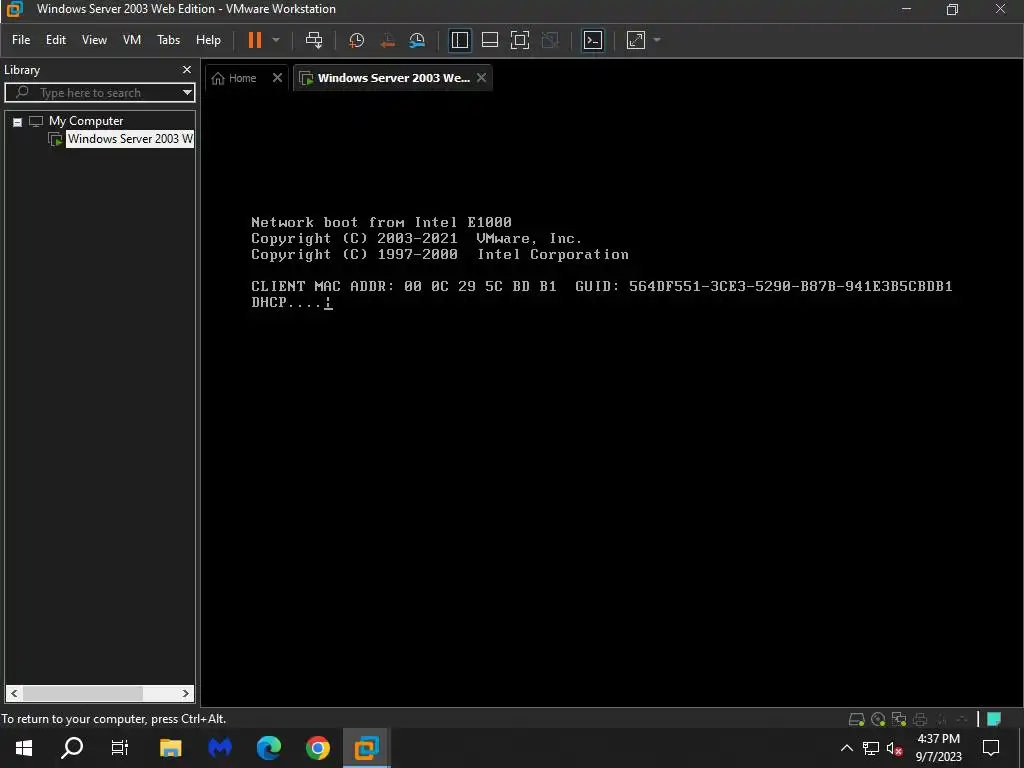Click inside the VM console DHCP line
The height and width of the screenshot is (768, 1024).
click(292, 302)
